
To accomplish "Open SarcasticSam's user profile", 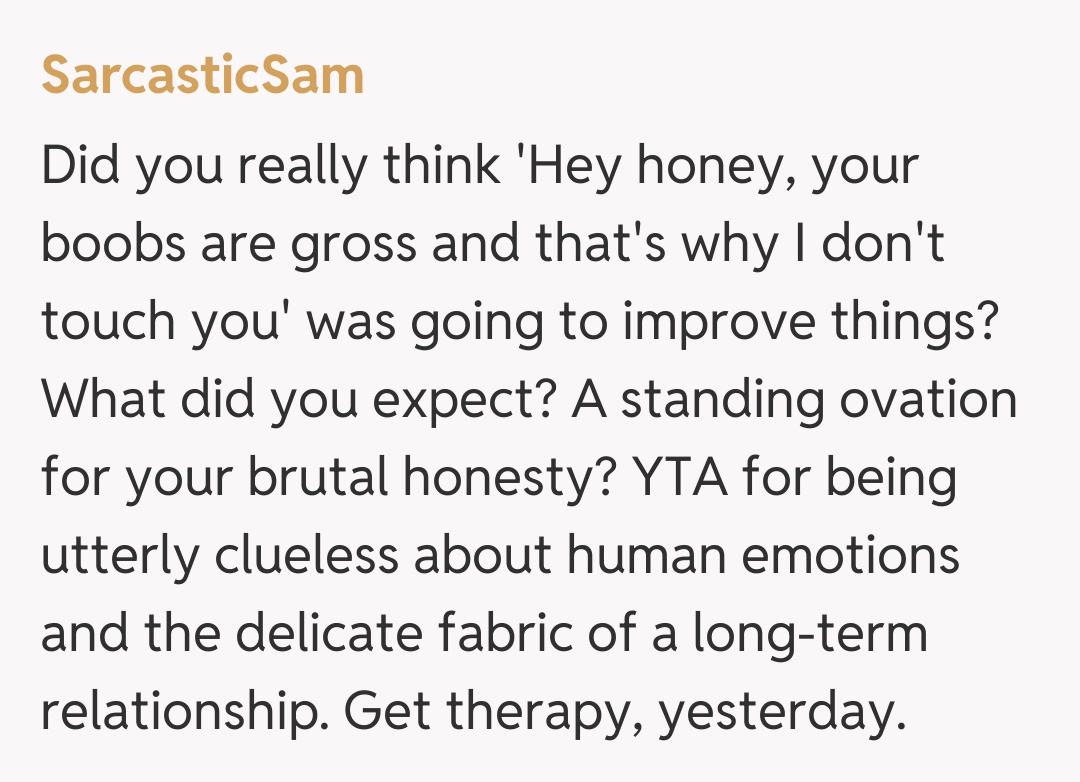I will tap(202, 75).
